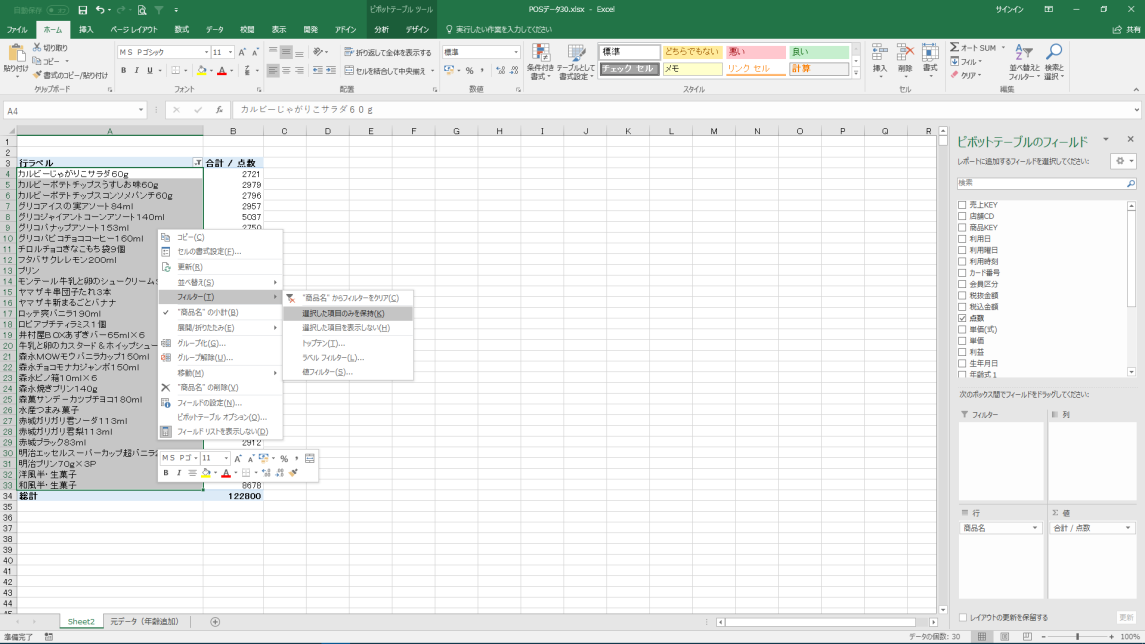Image resolution: width=1145 pixels, height=644 pixels.
Task: Click the Format Painter brush icon
Action: click(37, 74)
